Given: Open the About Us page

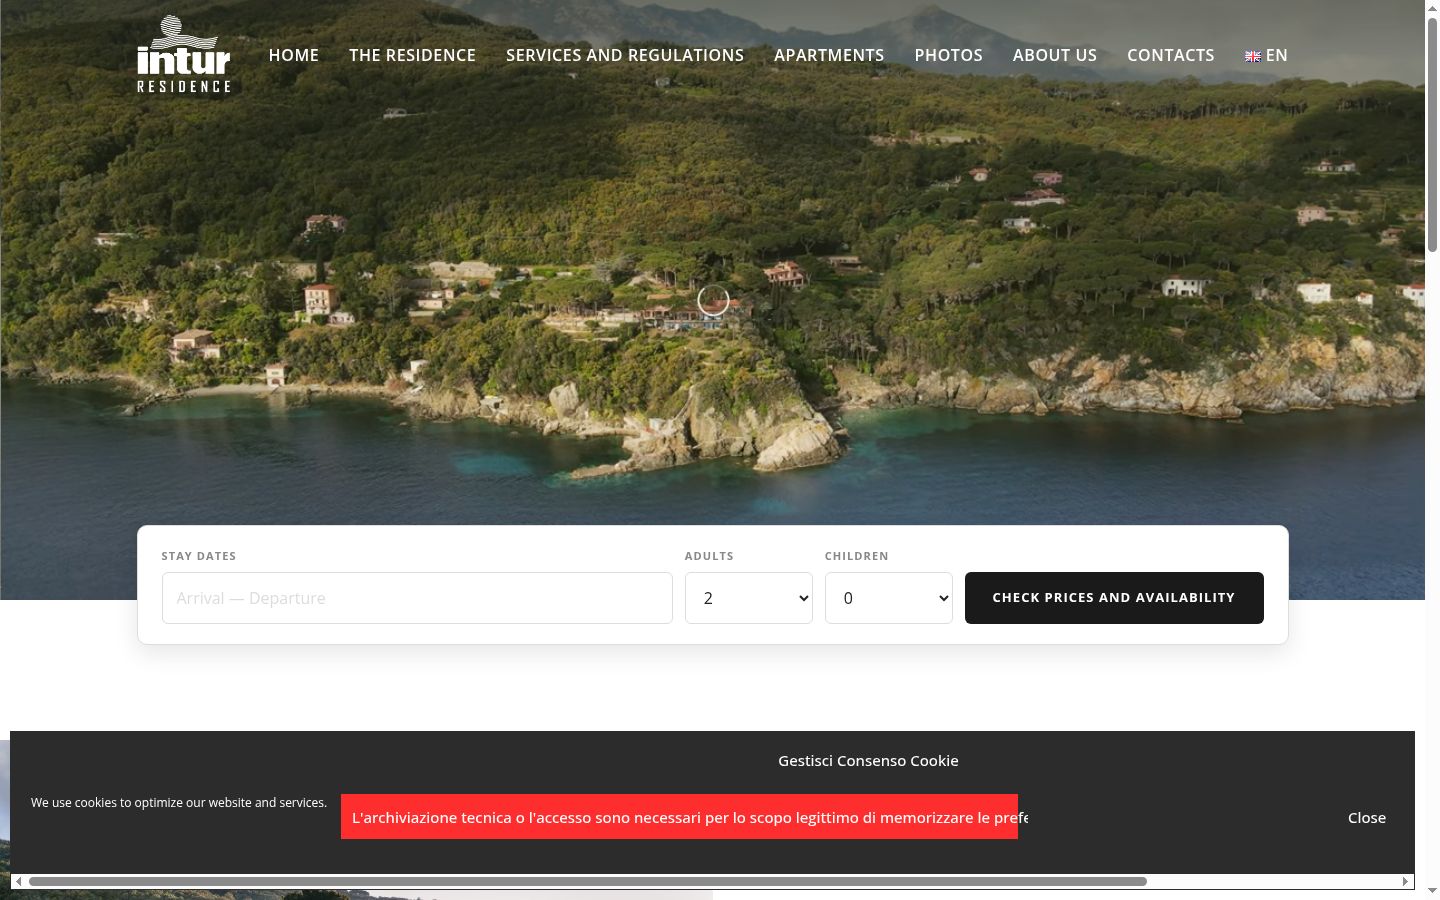Looking at the screenshot, I should tap(1055, 56).
